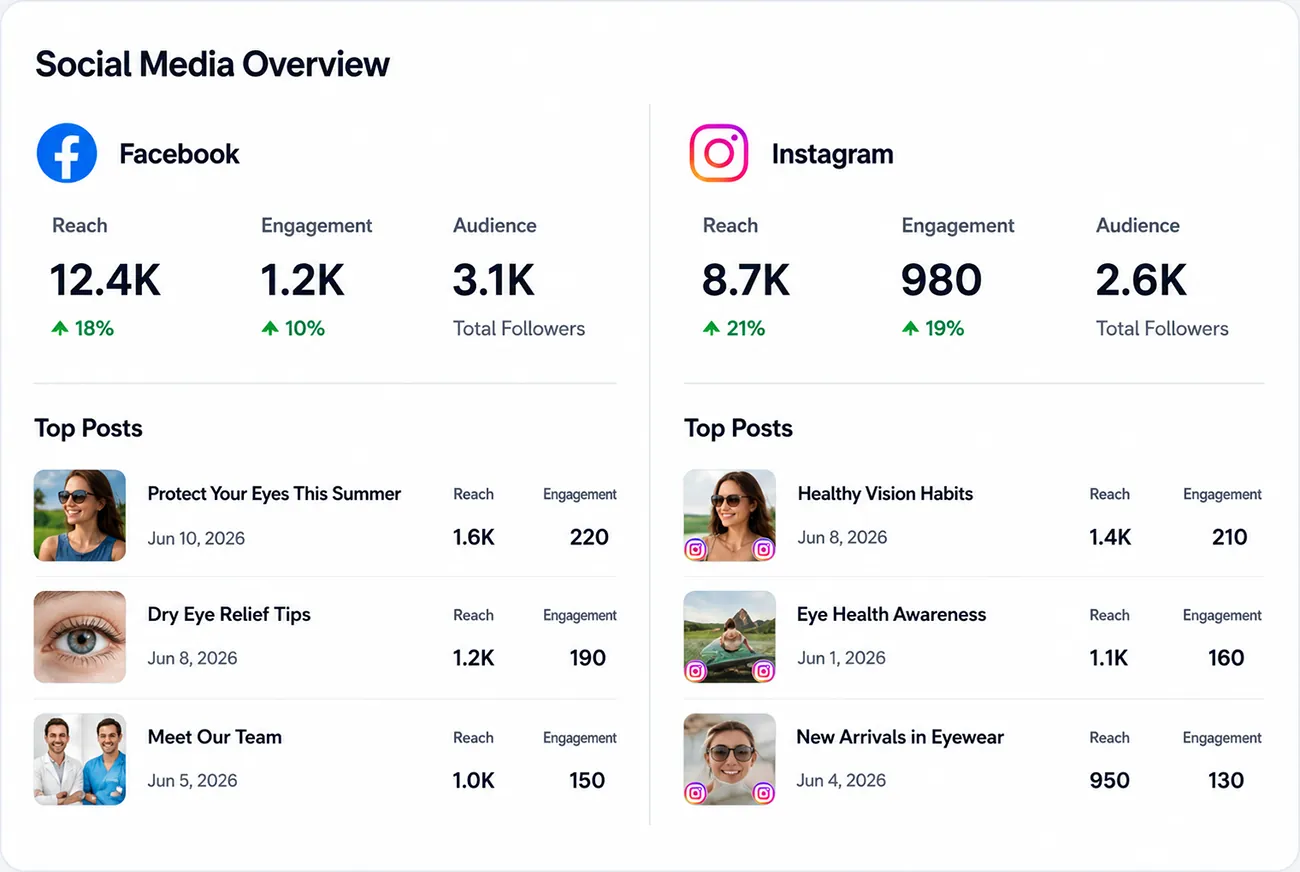Click the green up arrow beside 10%

tap(269, 328)
